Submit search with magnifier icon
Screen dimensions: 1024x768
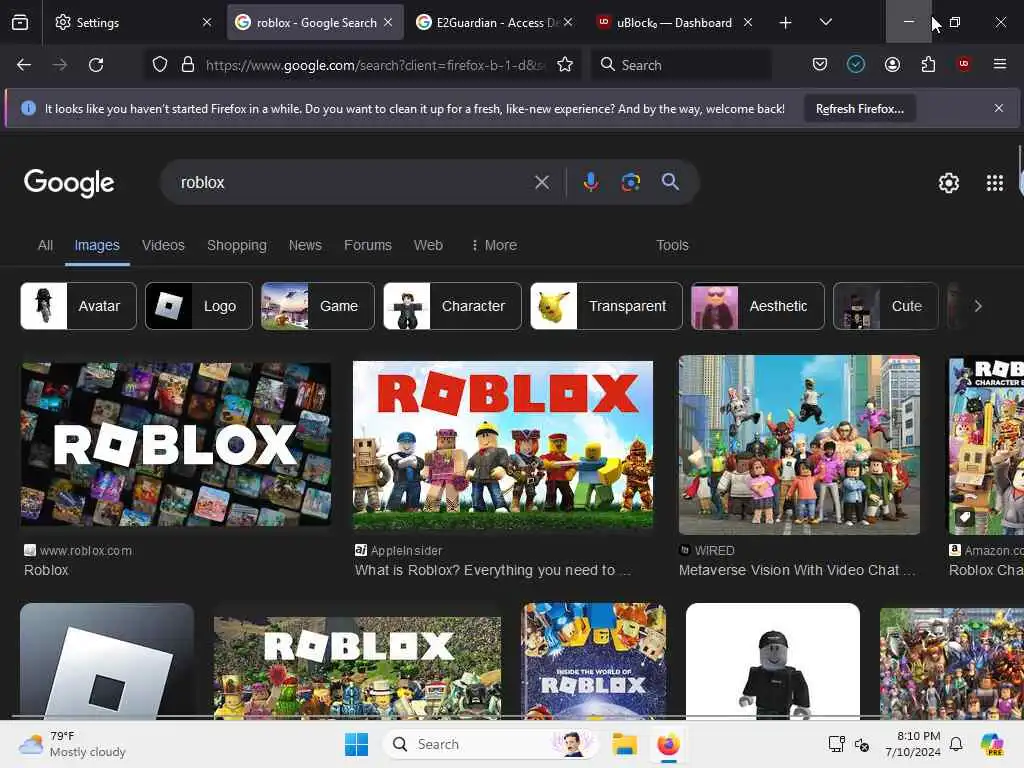point(670,182)
